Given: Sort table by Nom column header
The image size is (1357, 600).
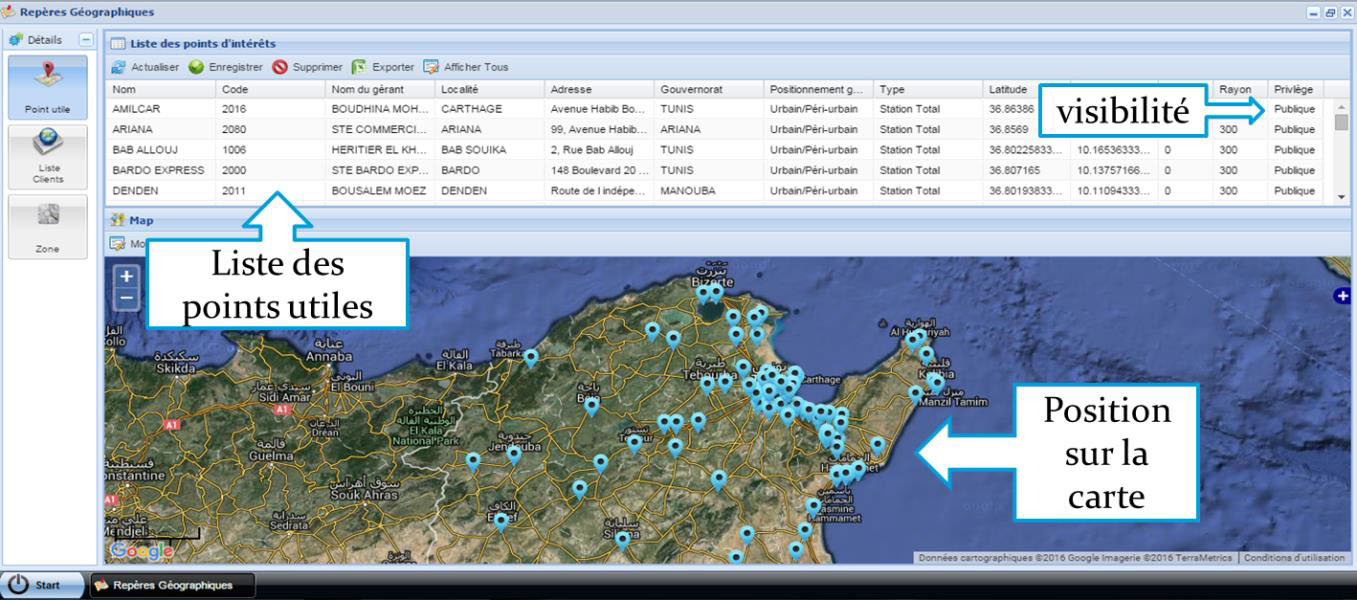Looking at the screenshot, I should click(160, 89).
